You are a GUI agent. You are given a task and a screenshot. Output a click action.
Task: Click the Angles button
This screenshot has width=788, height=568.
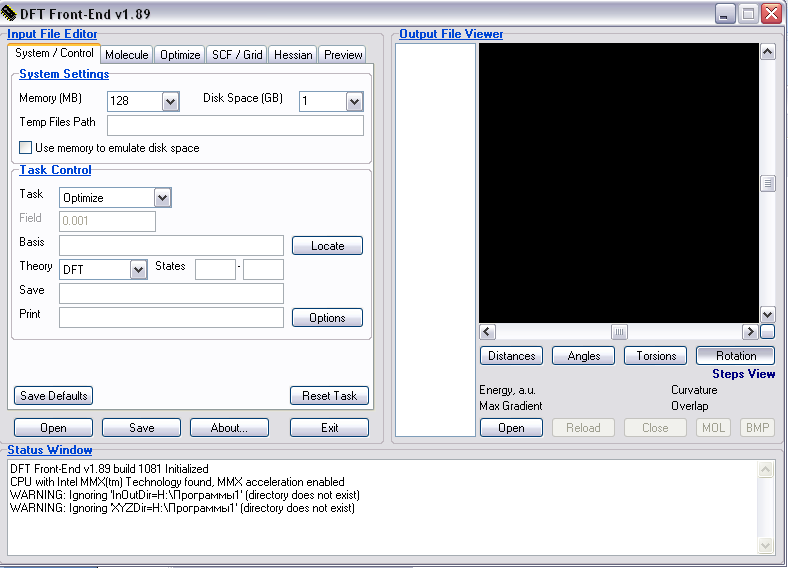[x=583, y=356]
